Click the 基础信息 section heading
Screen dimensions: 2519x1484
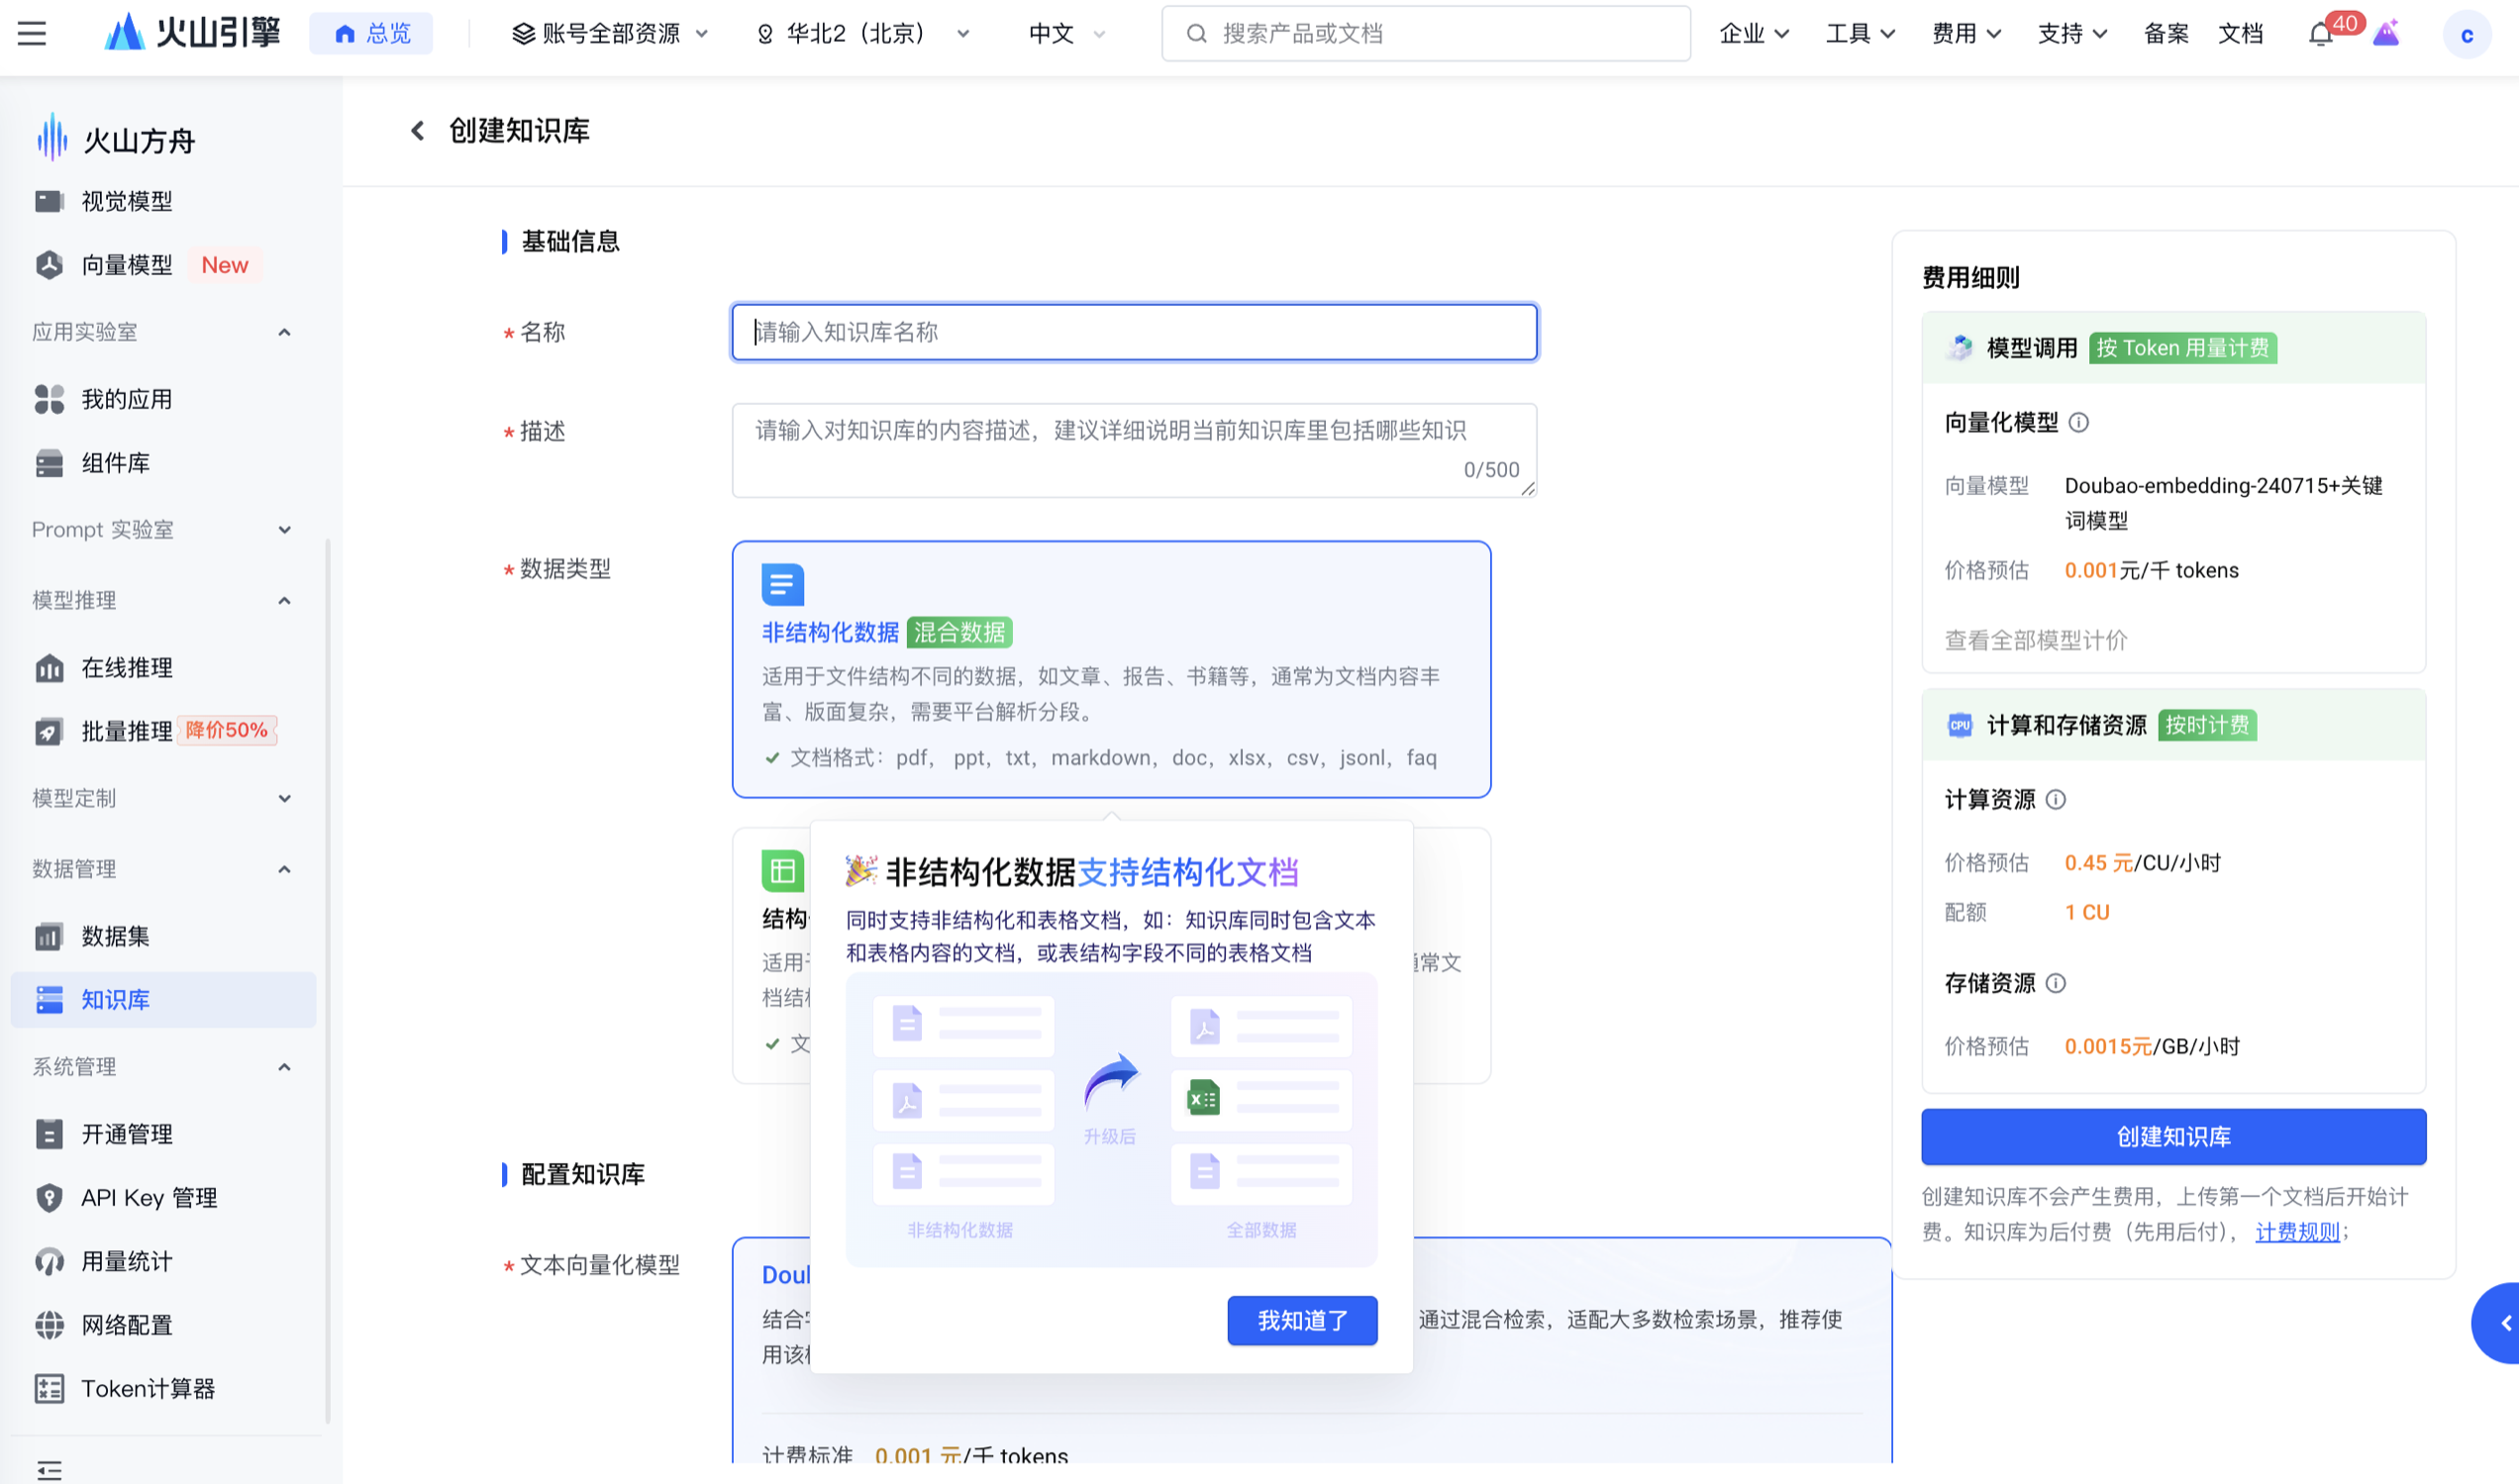(x=570, y=241)
